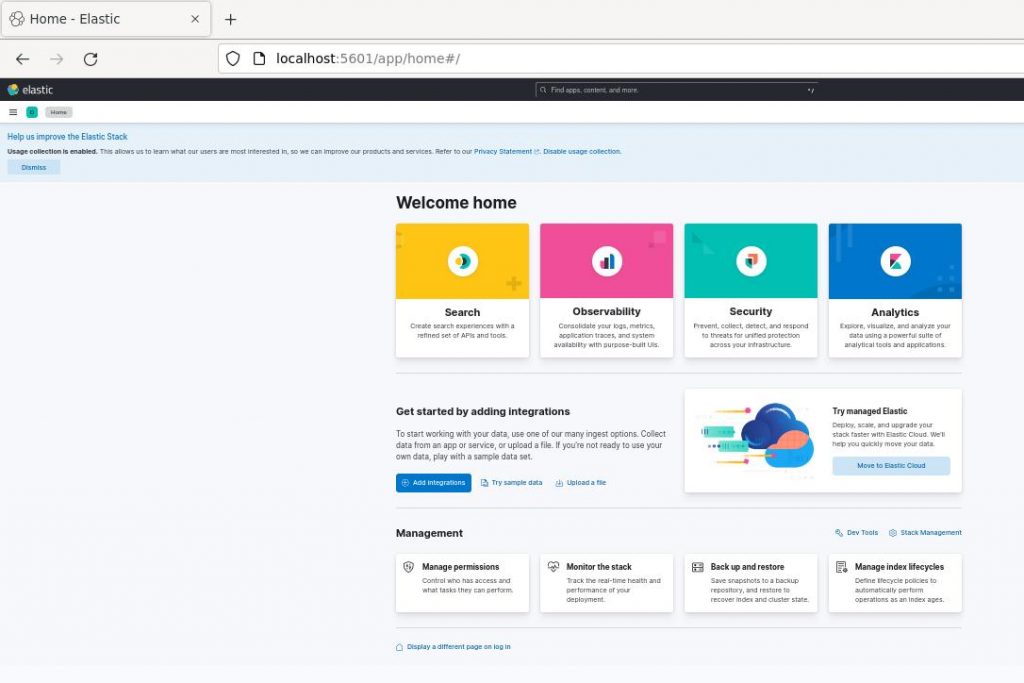This screenshot has width=1024, height=683.
Task: Open a new browser tab with plus
Action: (x=231, y=20)
